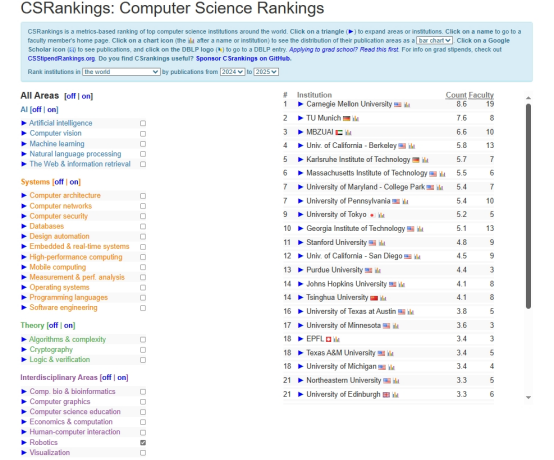Open chart icon next to EPFL
The width and height of the screenshot is (554, 460).
[336, 340]
